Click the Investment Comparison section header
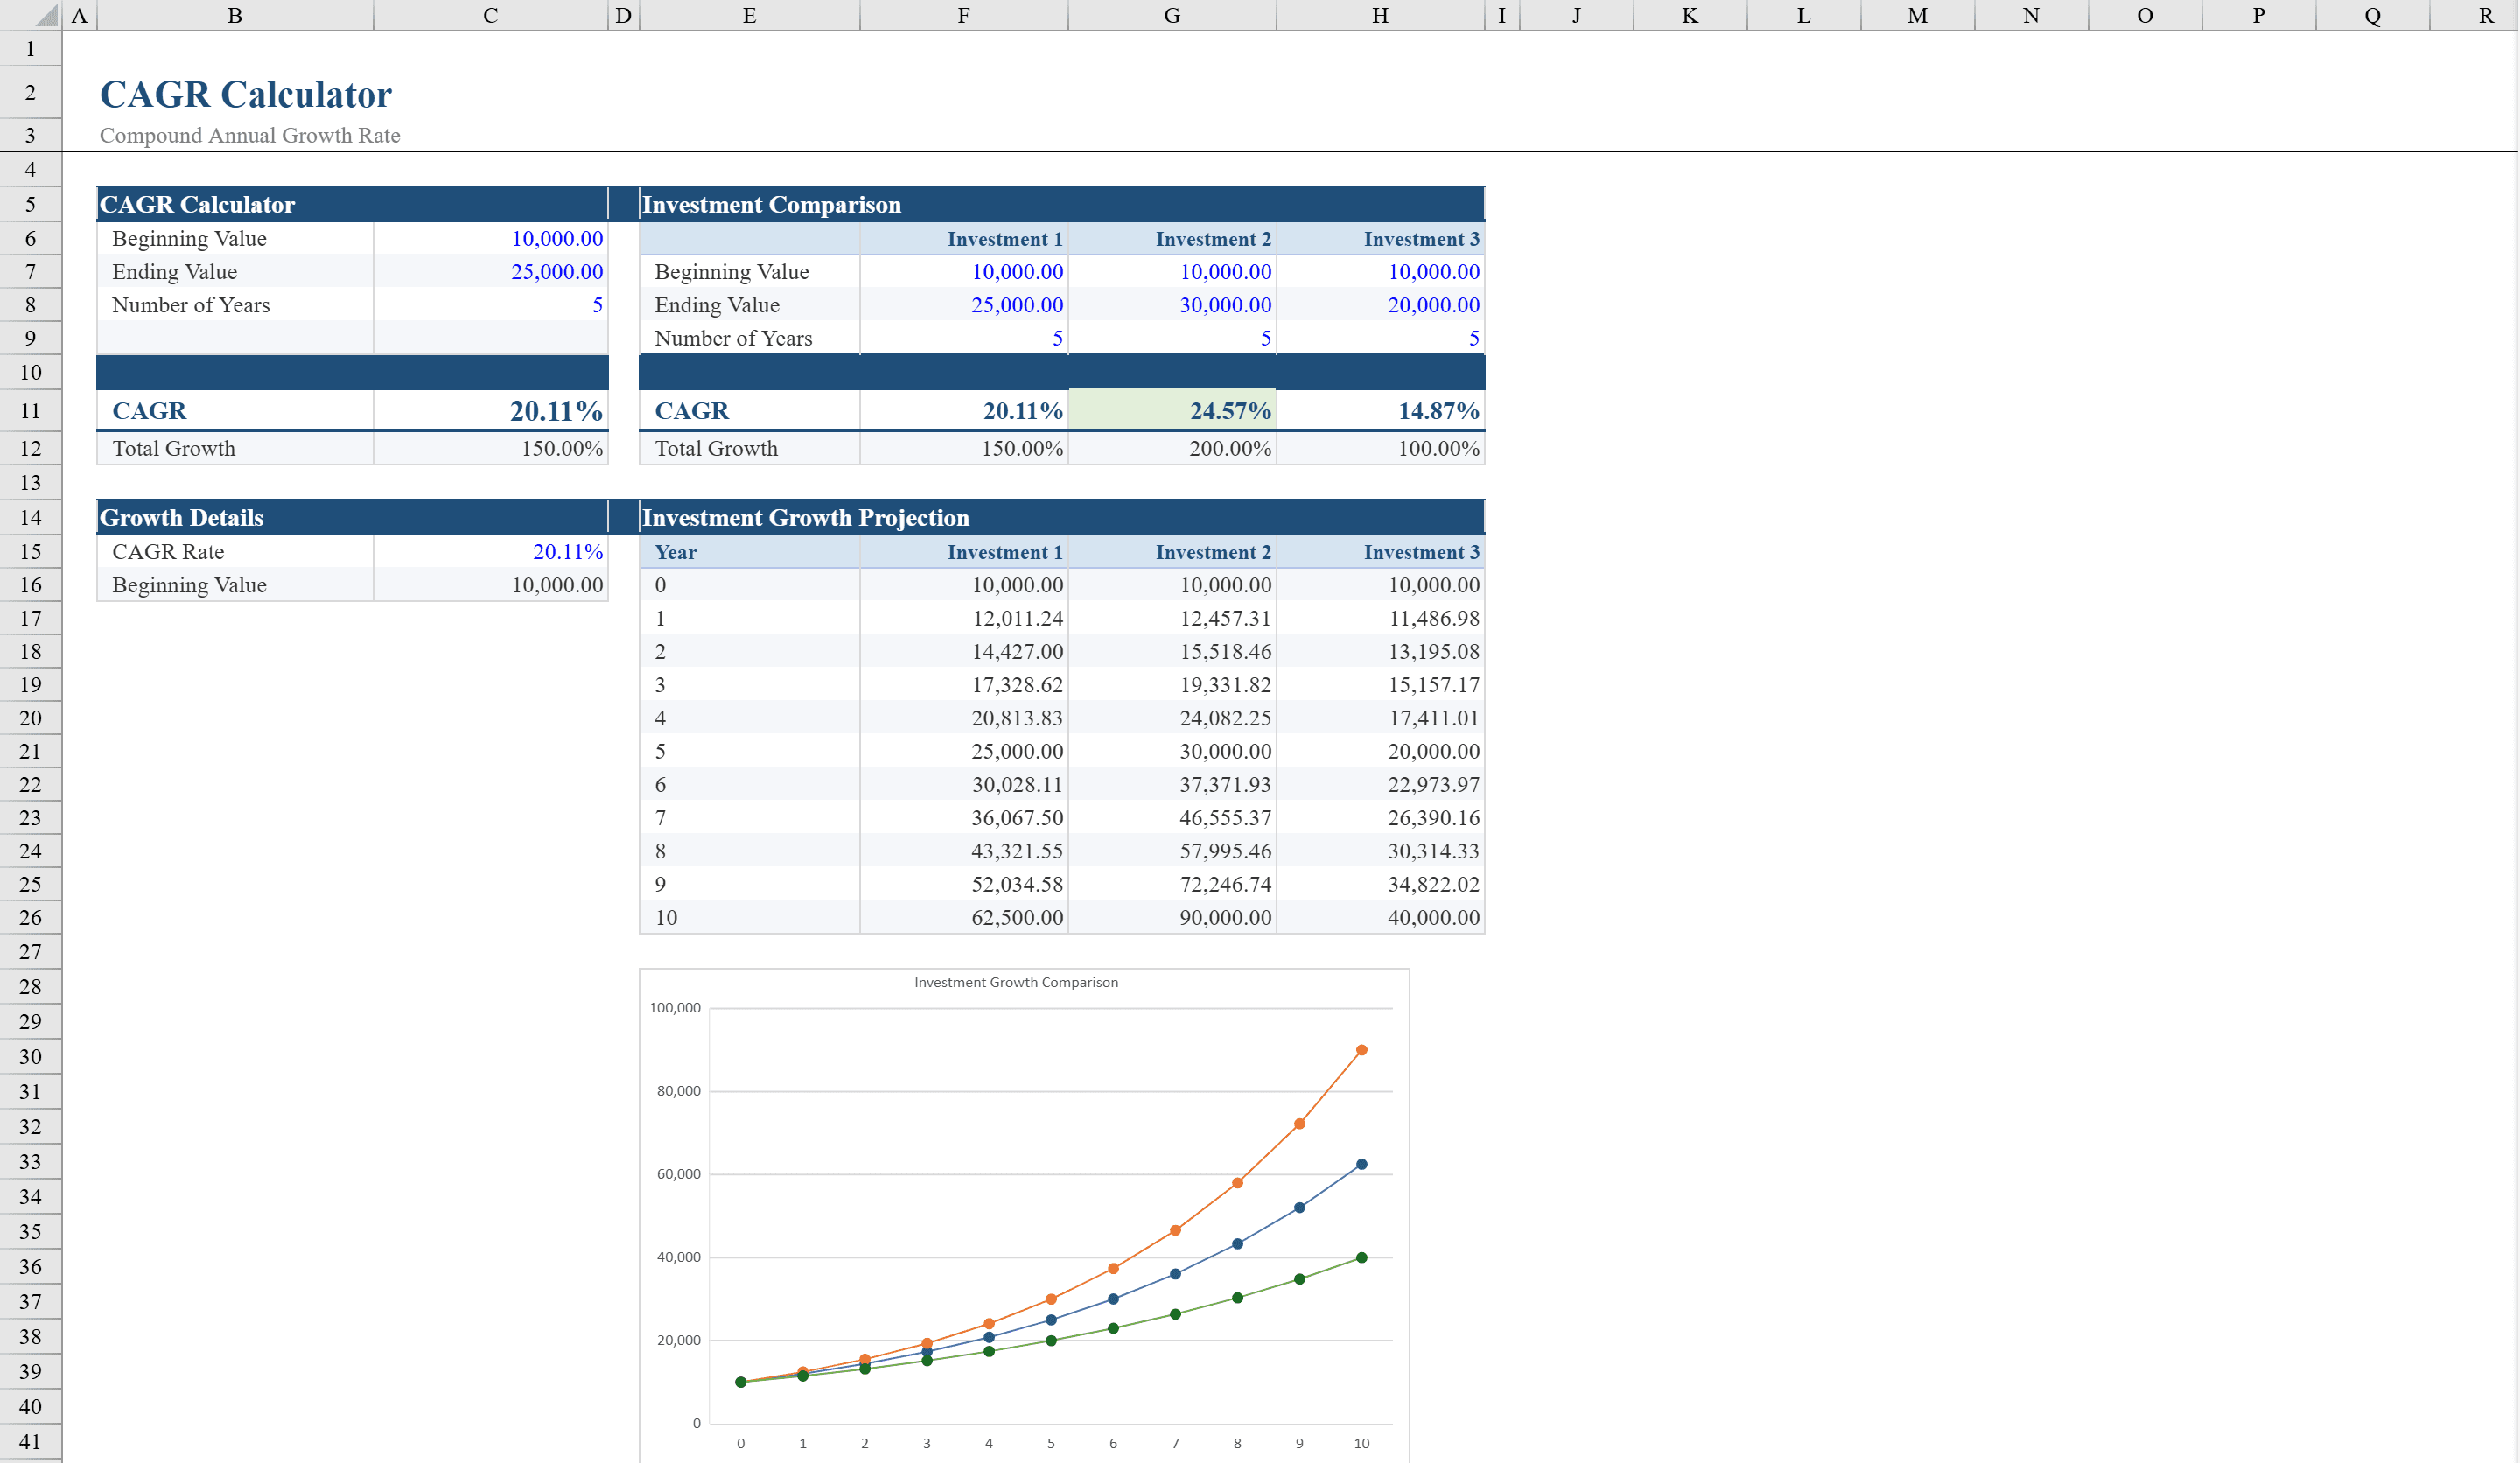The width and height of the screenshot is (2520, 1463). 771,204
